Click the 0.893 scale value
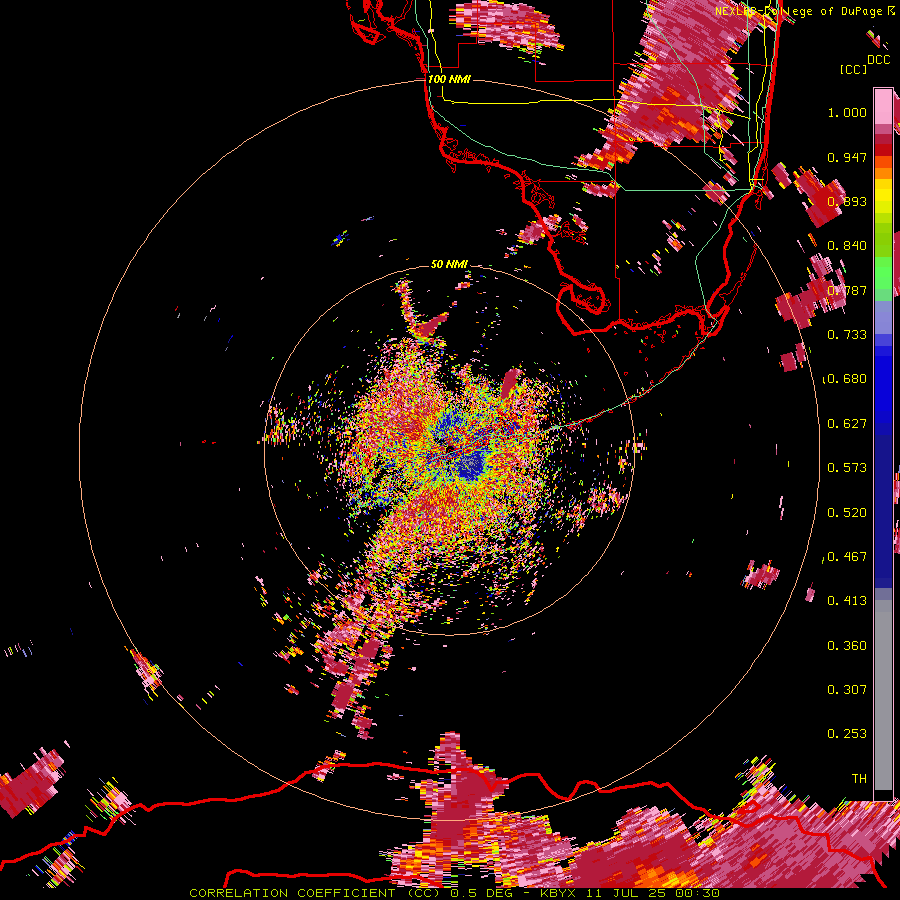The image size is (900, 900). pos(847,201)
